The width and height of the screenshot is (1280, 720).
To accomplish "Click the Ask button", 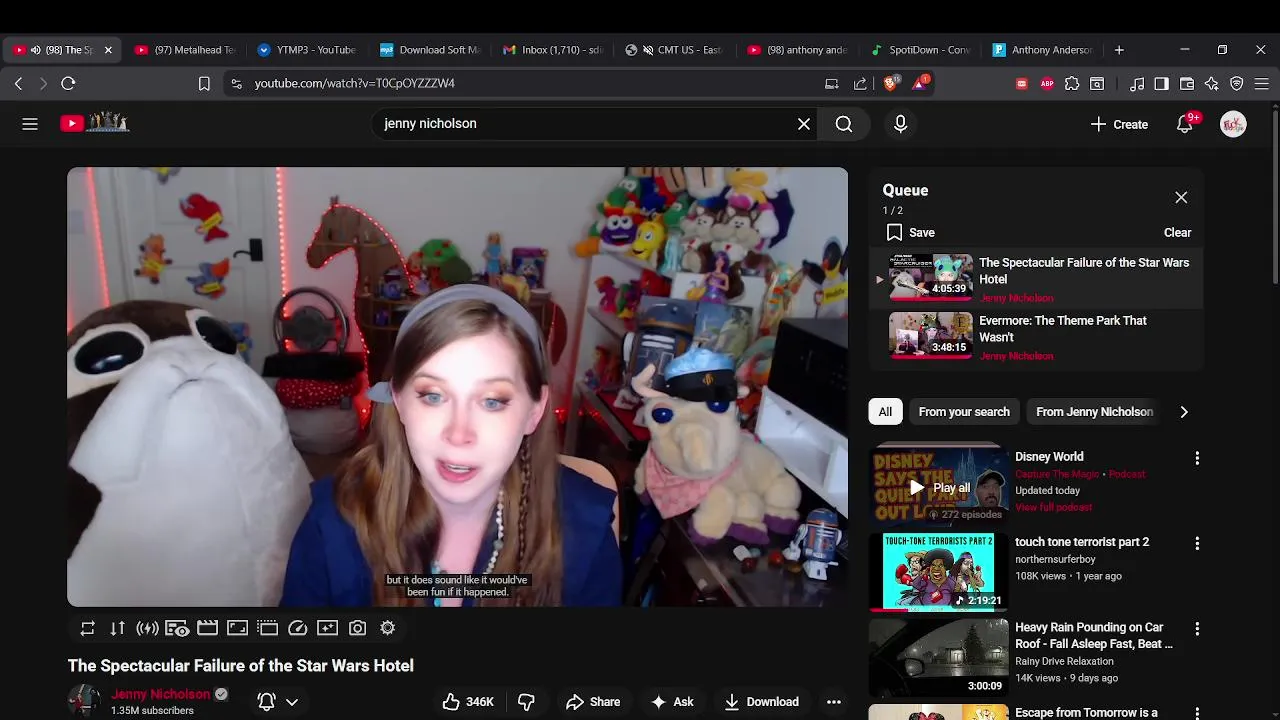I will pyautogui.click(x=672, y=702).
